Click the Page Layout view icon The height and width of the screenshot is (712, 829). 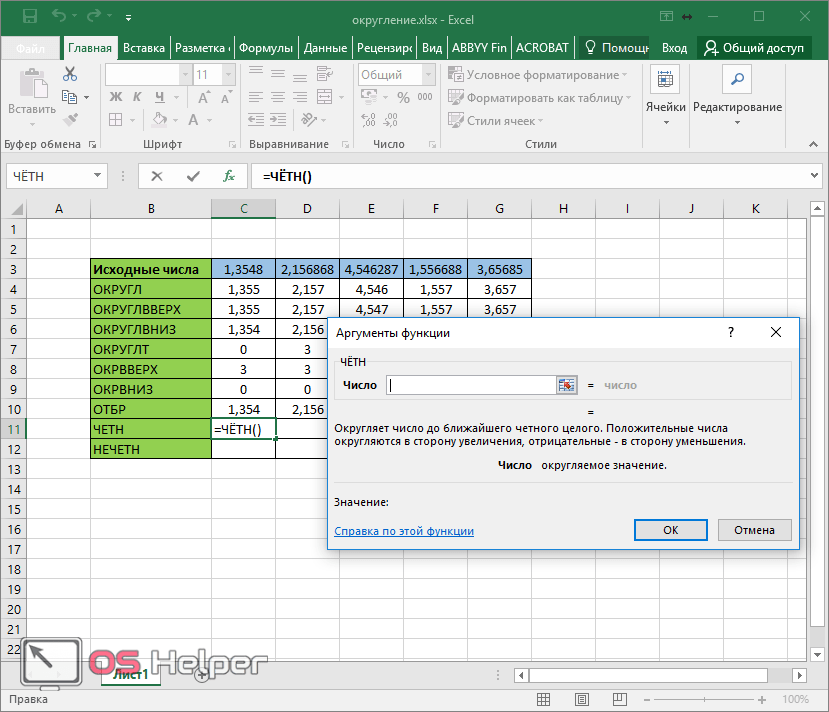tap(582, 699)
